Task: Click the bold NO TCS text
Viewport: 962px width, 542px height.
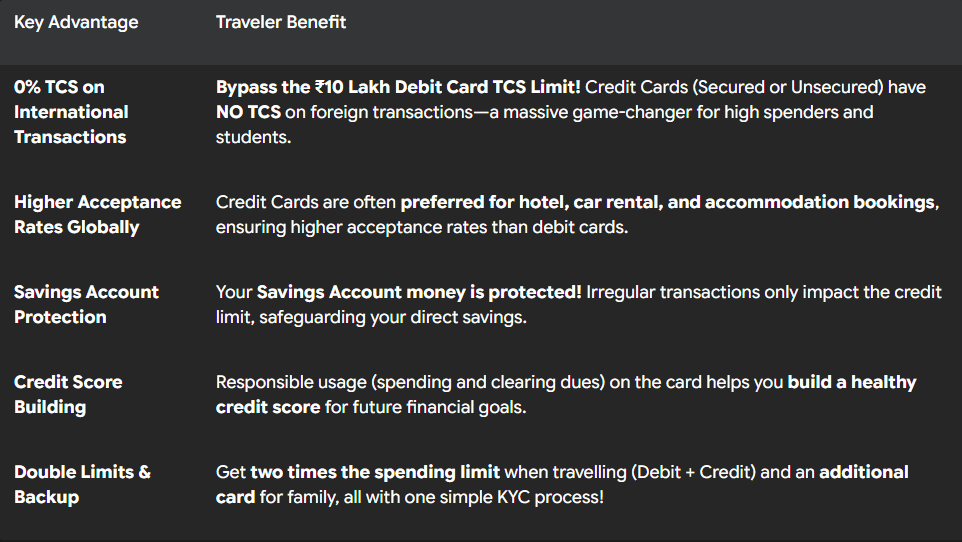Action: 248,112
